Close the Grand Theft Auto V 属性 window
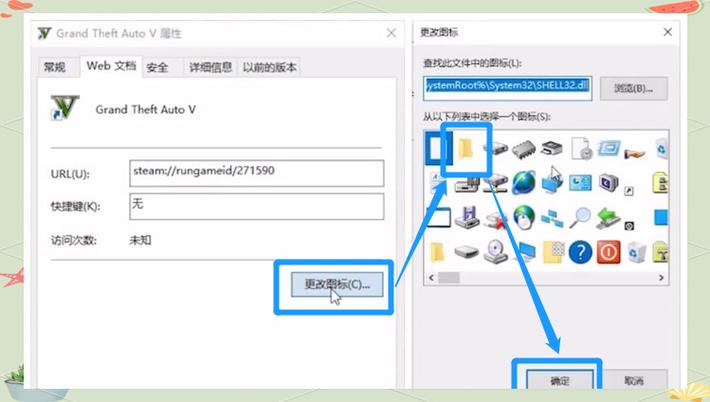The image size is (710, 402). click(391, 33)
